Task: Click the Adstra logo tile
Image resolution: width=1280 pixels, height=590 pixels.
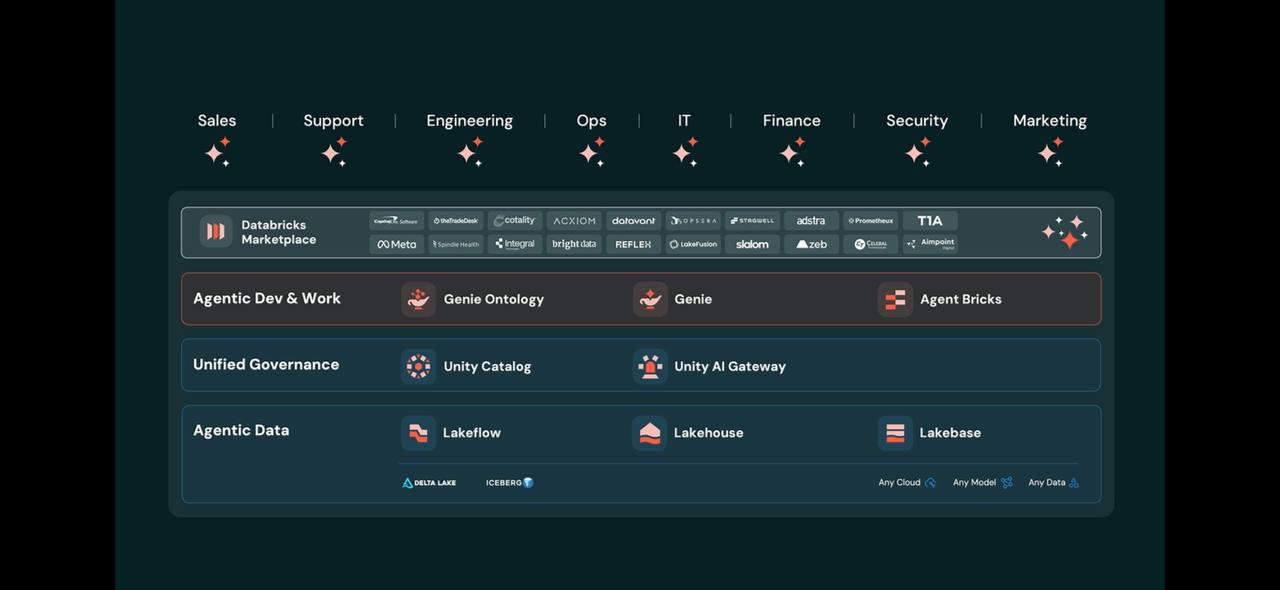Action: click(811, 221)
